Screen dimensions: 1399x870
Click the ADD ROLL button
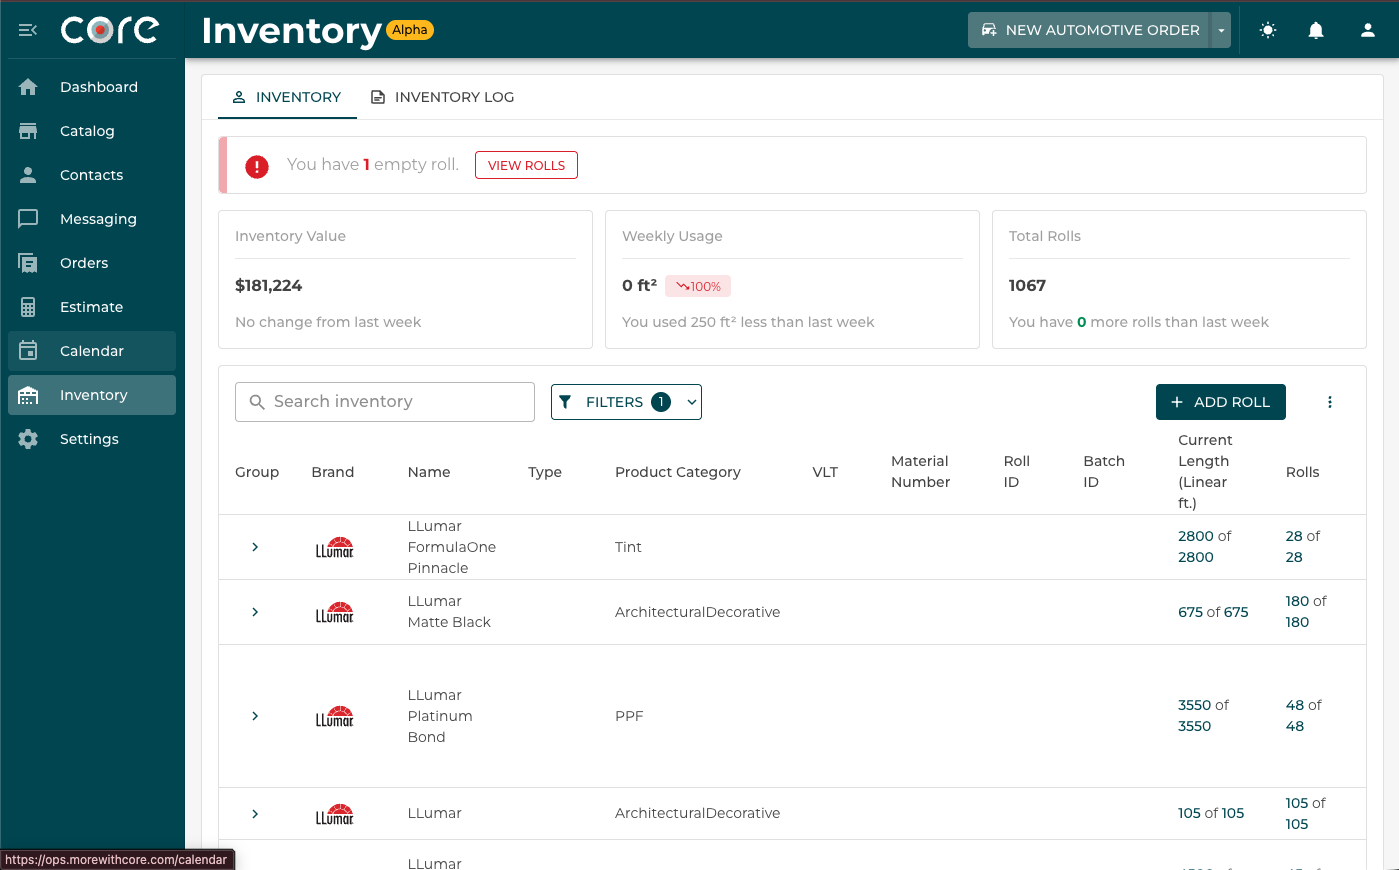1220,402
